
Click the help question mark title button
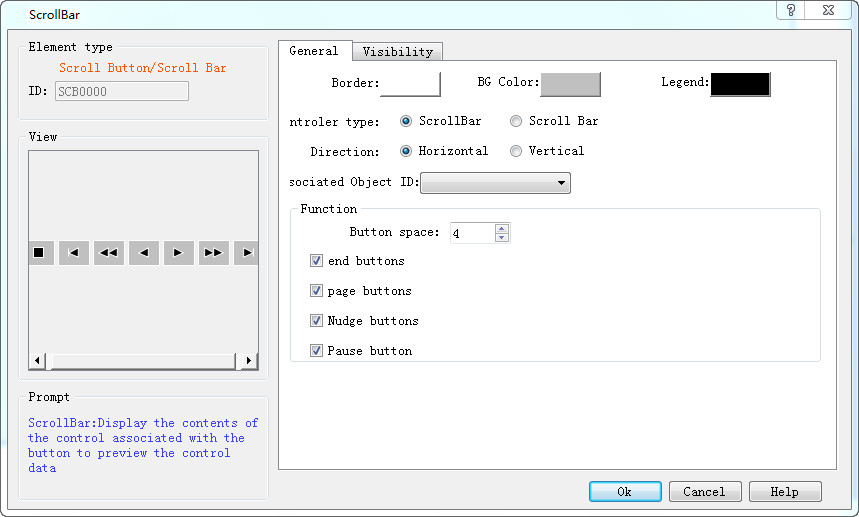(791, 10)
